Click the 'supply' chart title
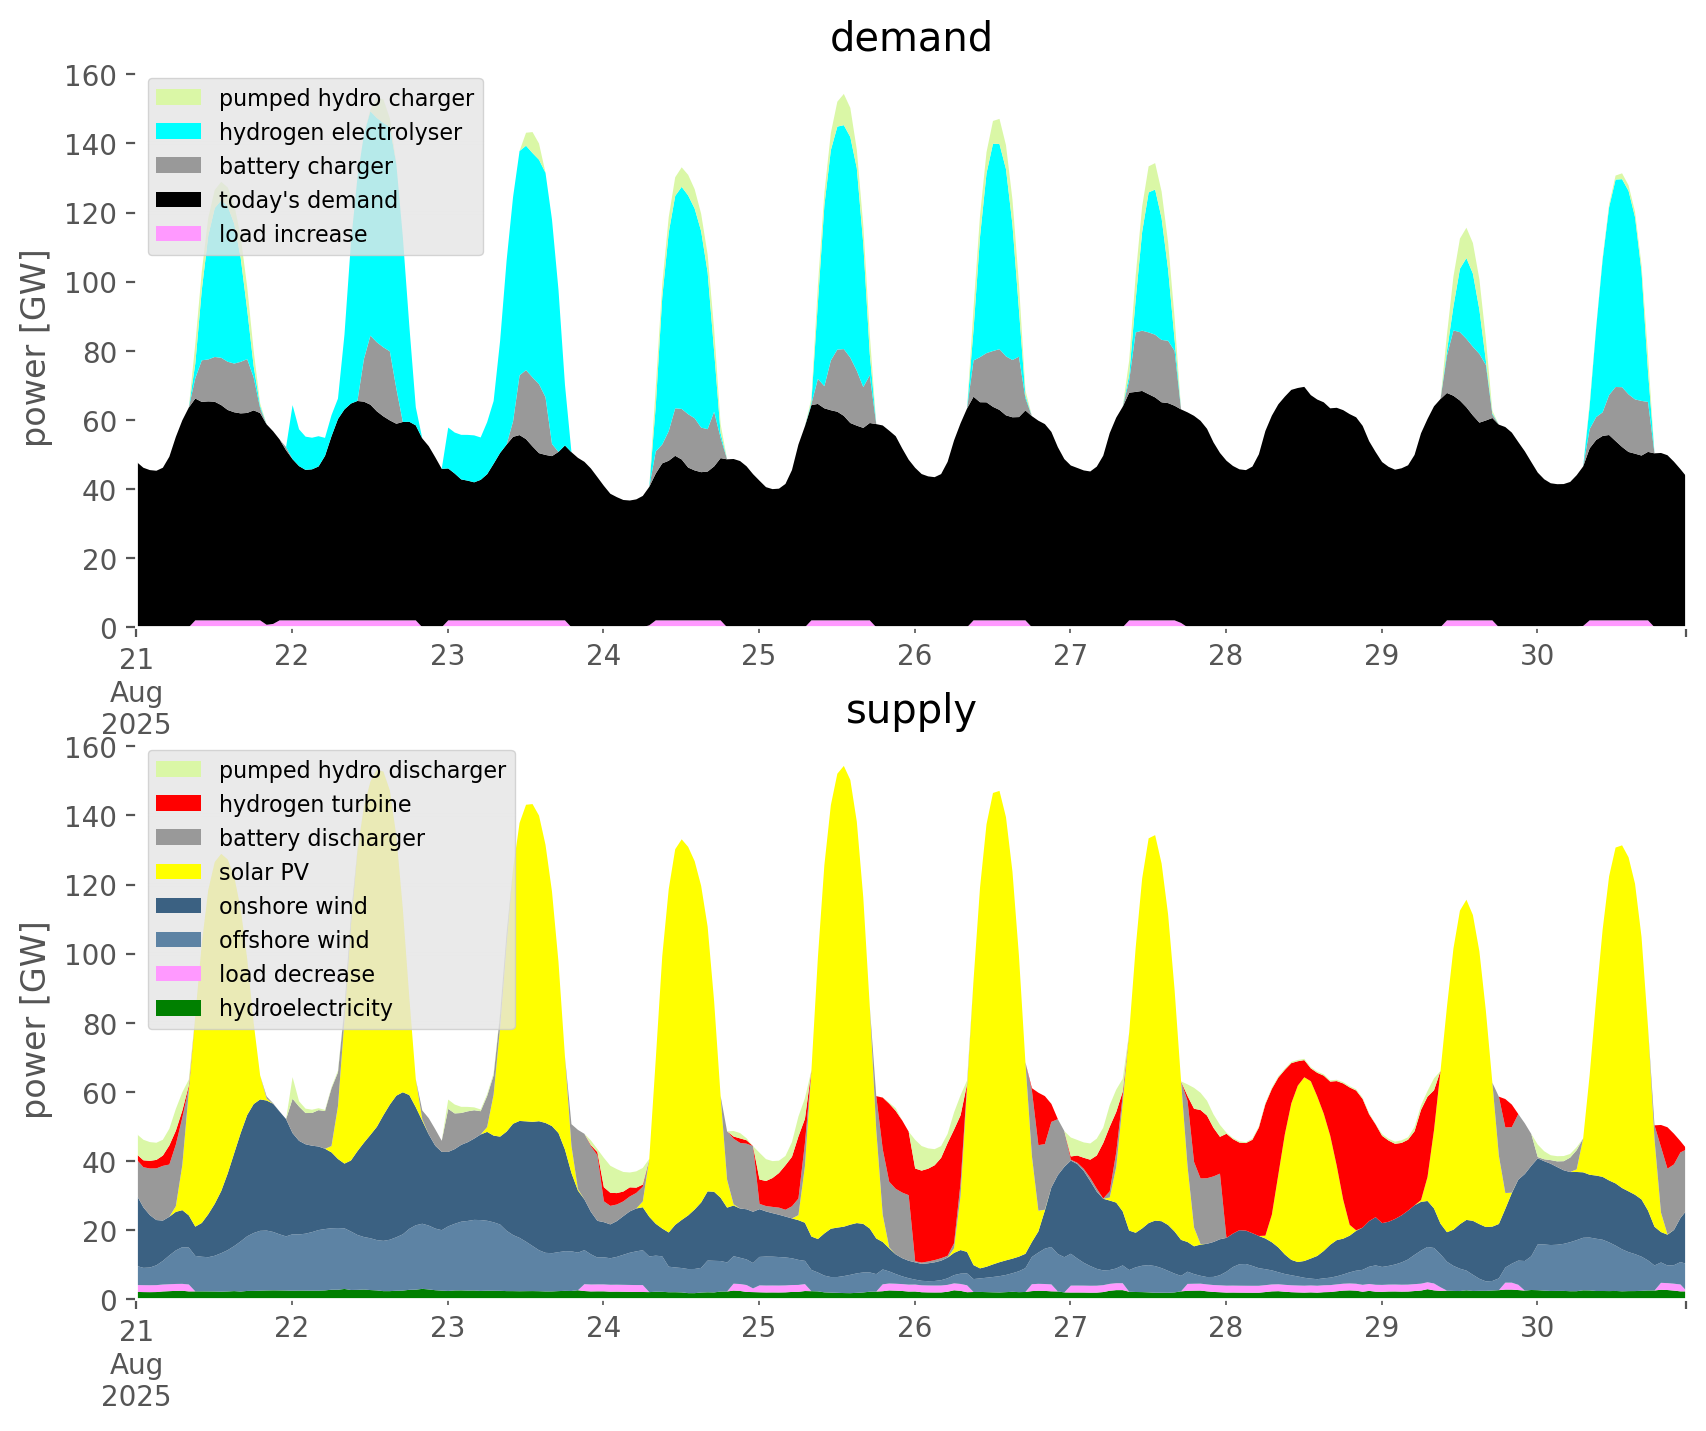 click(910, 710)
